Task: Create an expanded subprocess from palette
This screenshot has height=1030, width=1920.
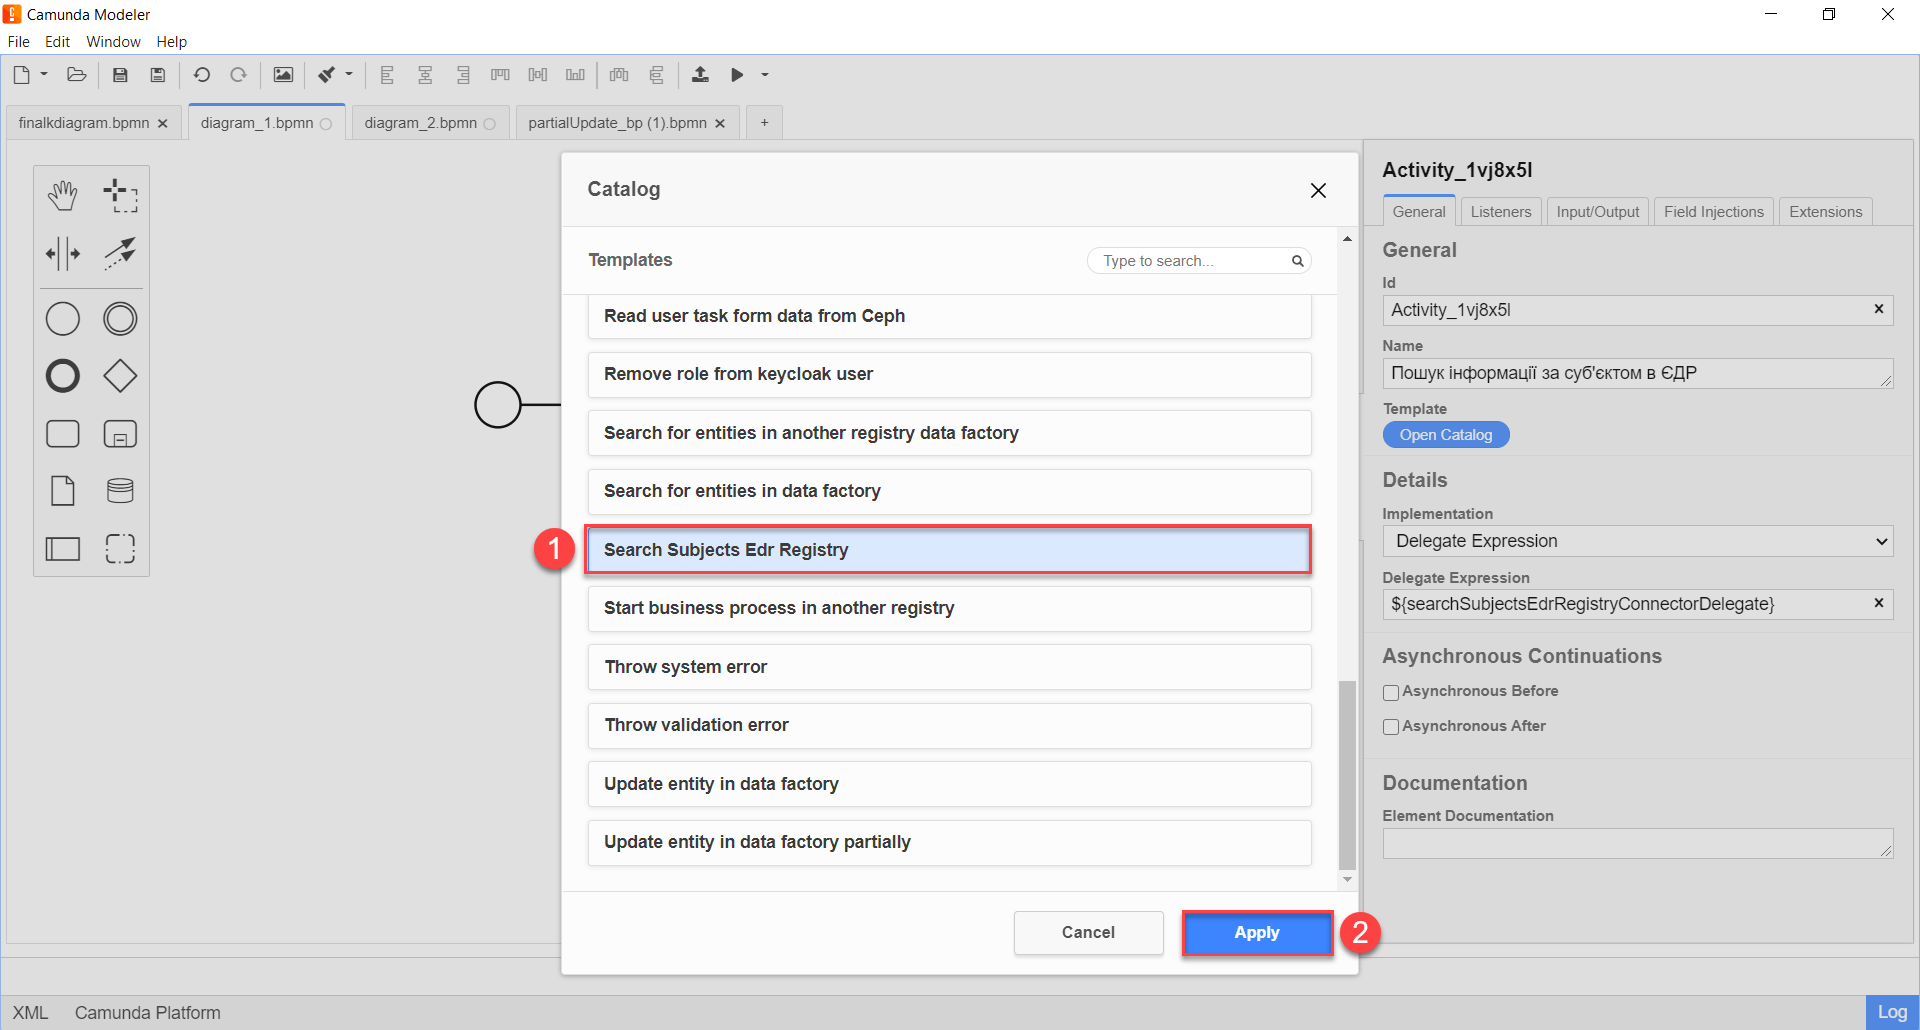Action: tap(120, 434)
